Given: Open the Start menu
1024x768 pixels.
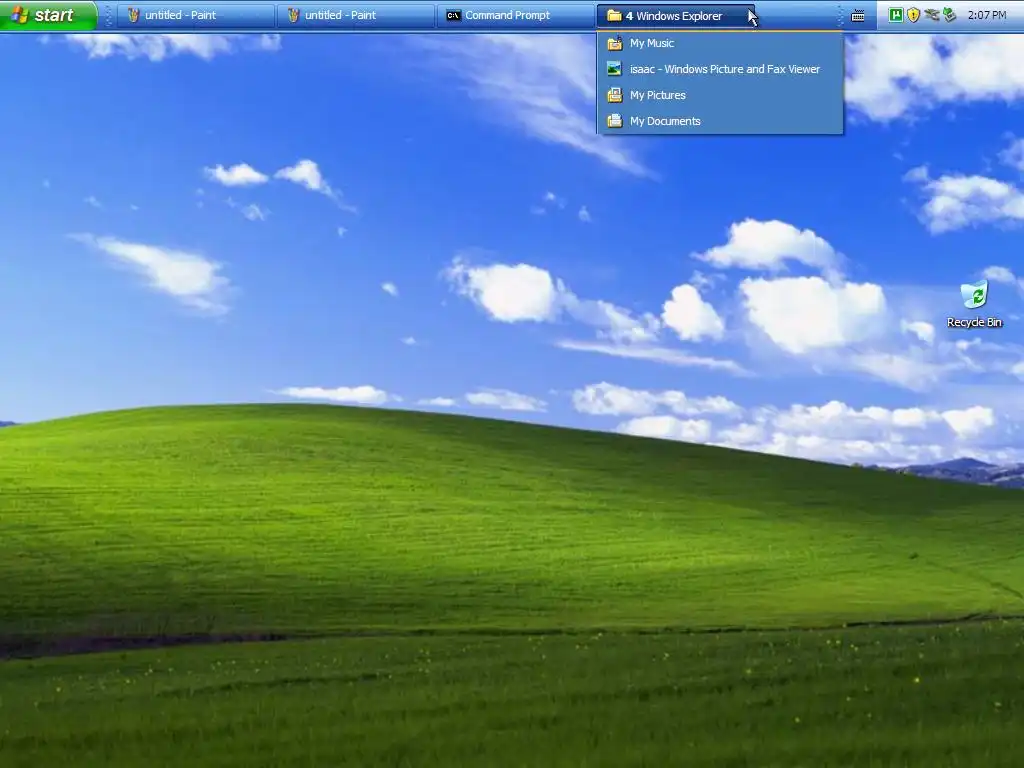Looking at the screenshot, I should [x=48, y=15].
